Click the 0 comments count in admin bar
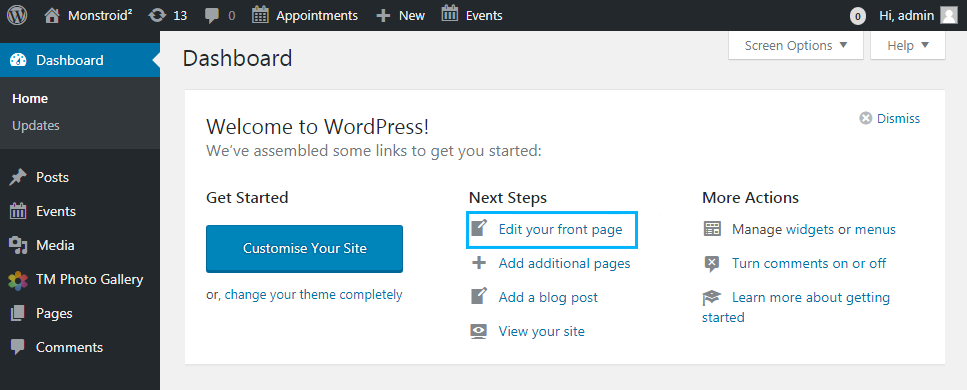967x390 pixels. click(x=231, y=15)
